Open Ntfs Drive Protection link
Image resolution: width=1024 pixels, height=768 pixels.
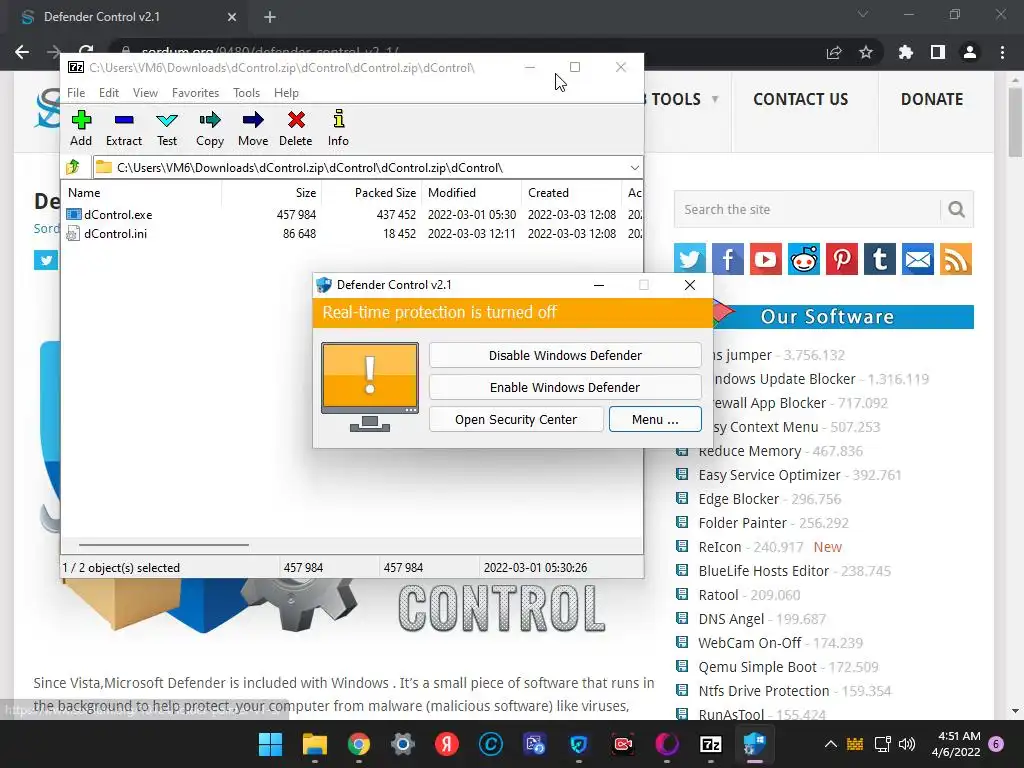coord(763,691)
